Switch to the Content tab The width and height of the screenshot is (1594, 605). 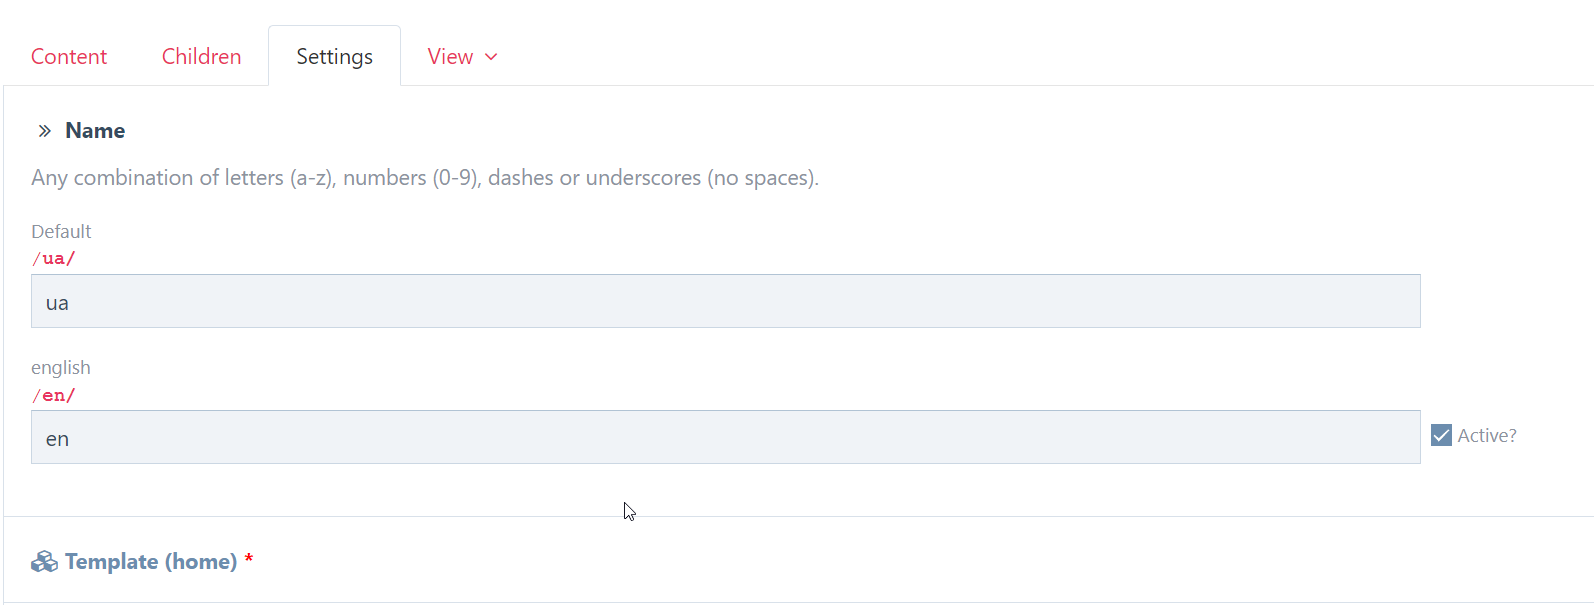click(68, 57)
